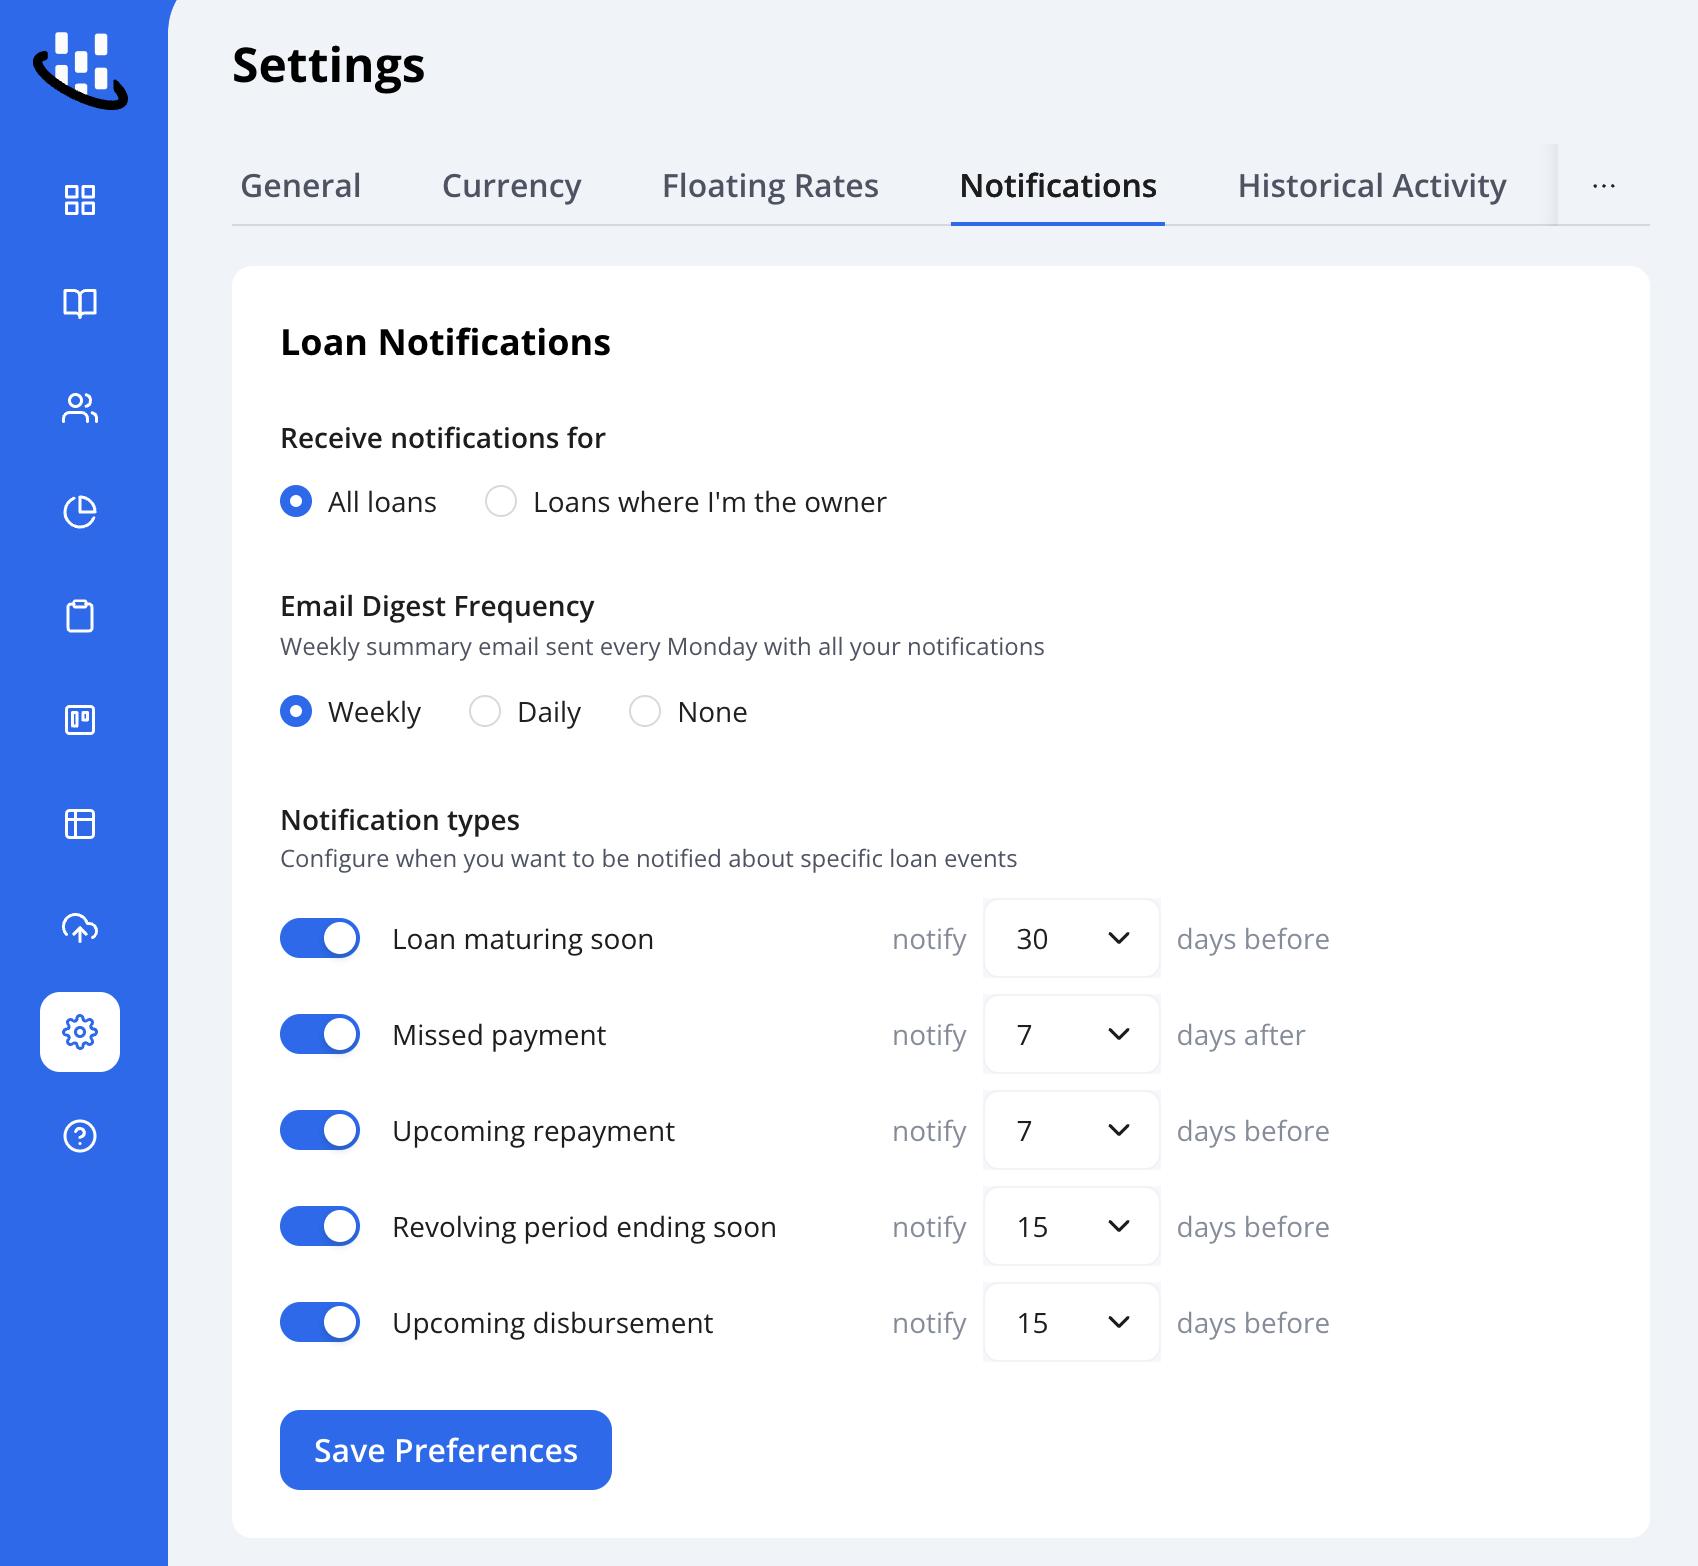Turn off the Missed payment toggle
The height and width of the screenshot is (1566, 1698).
point(320,1034)
